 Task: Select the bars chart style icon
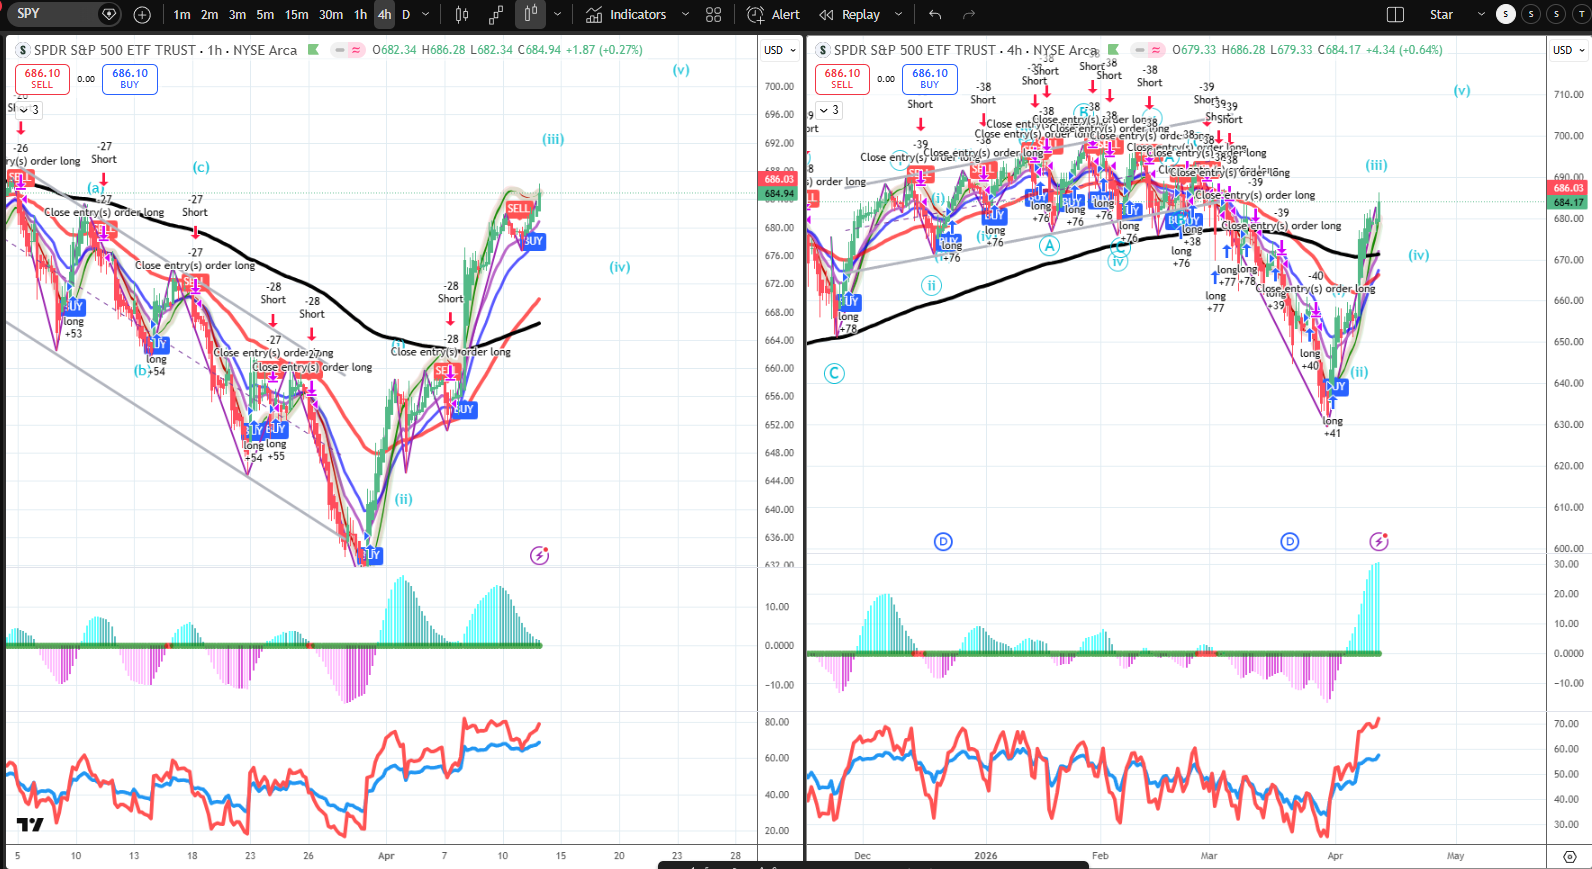[x=462, y=15]
